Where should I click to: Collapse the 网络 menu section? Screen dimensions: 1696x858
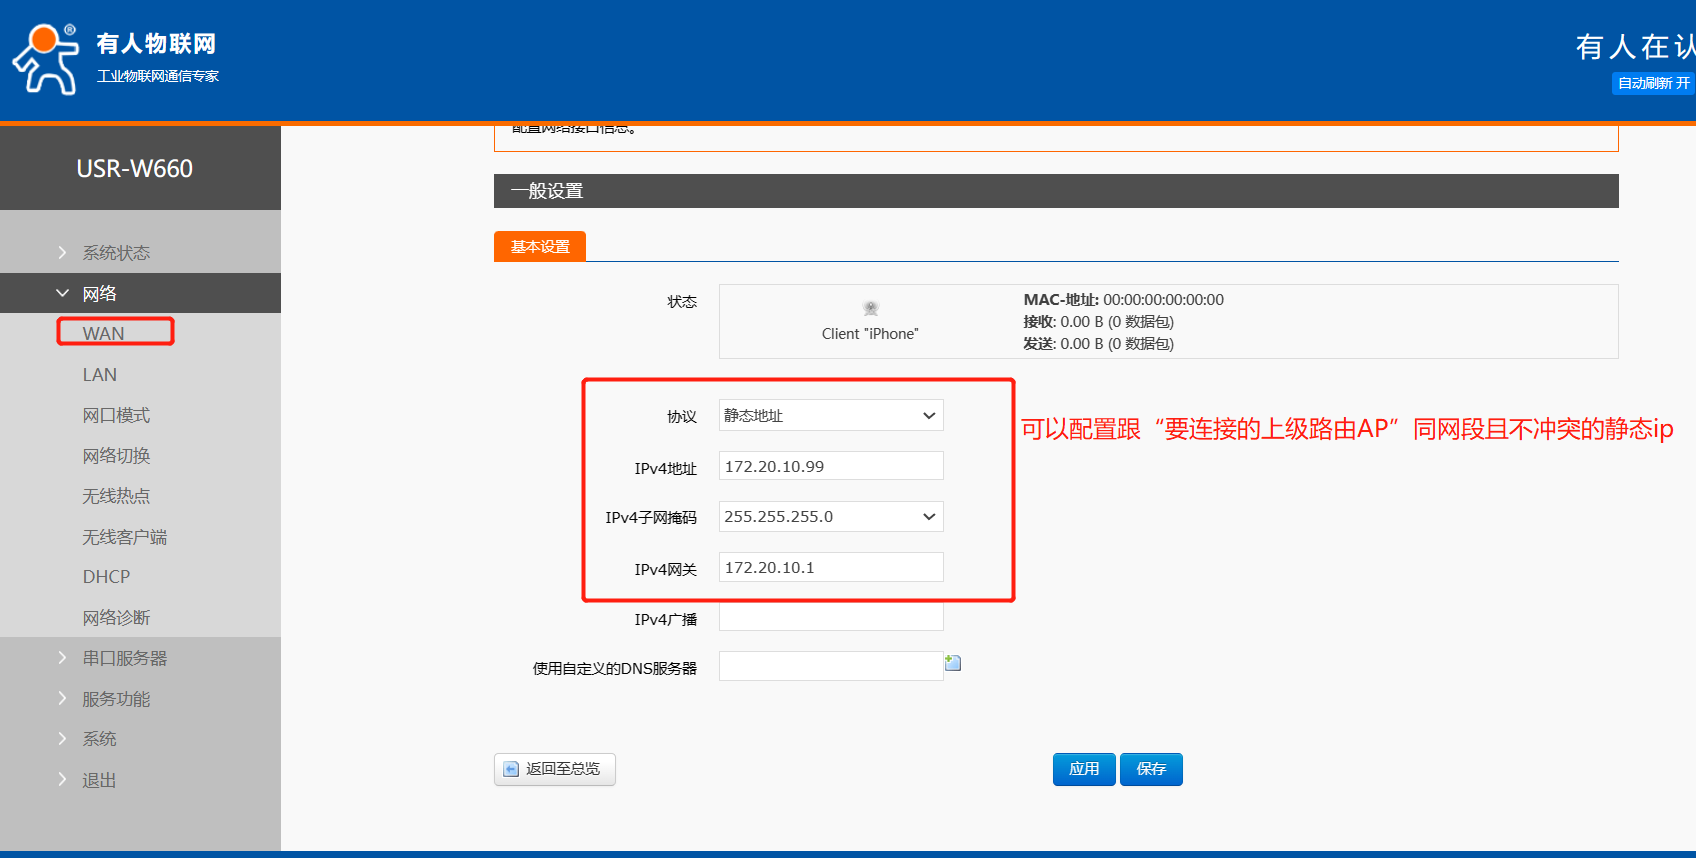click(99, 294)
